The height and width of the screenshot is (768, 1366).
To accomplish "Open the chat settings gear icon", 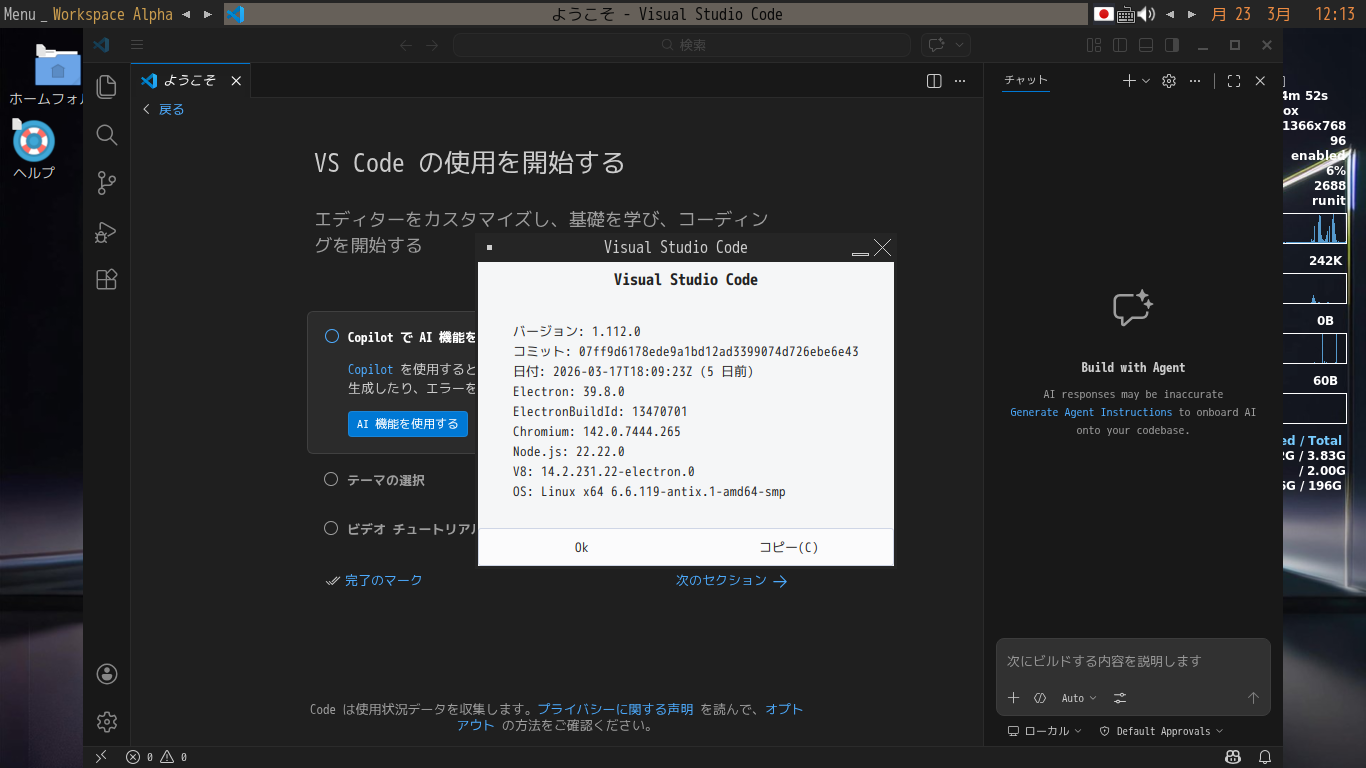I will (x=1169, y=81).
